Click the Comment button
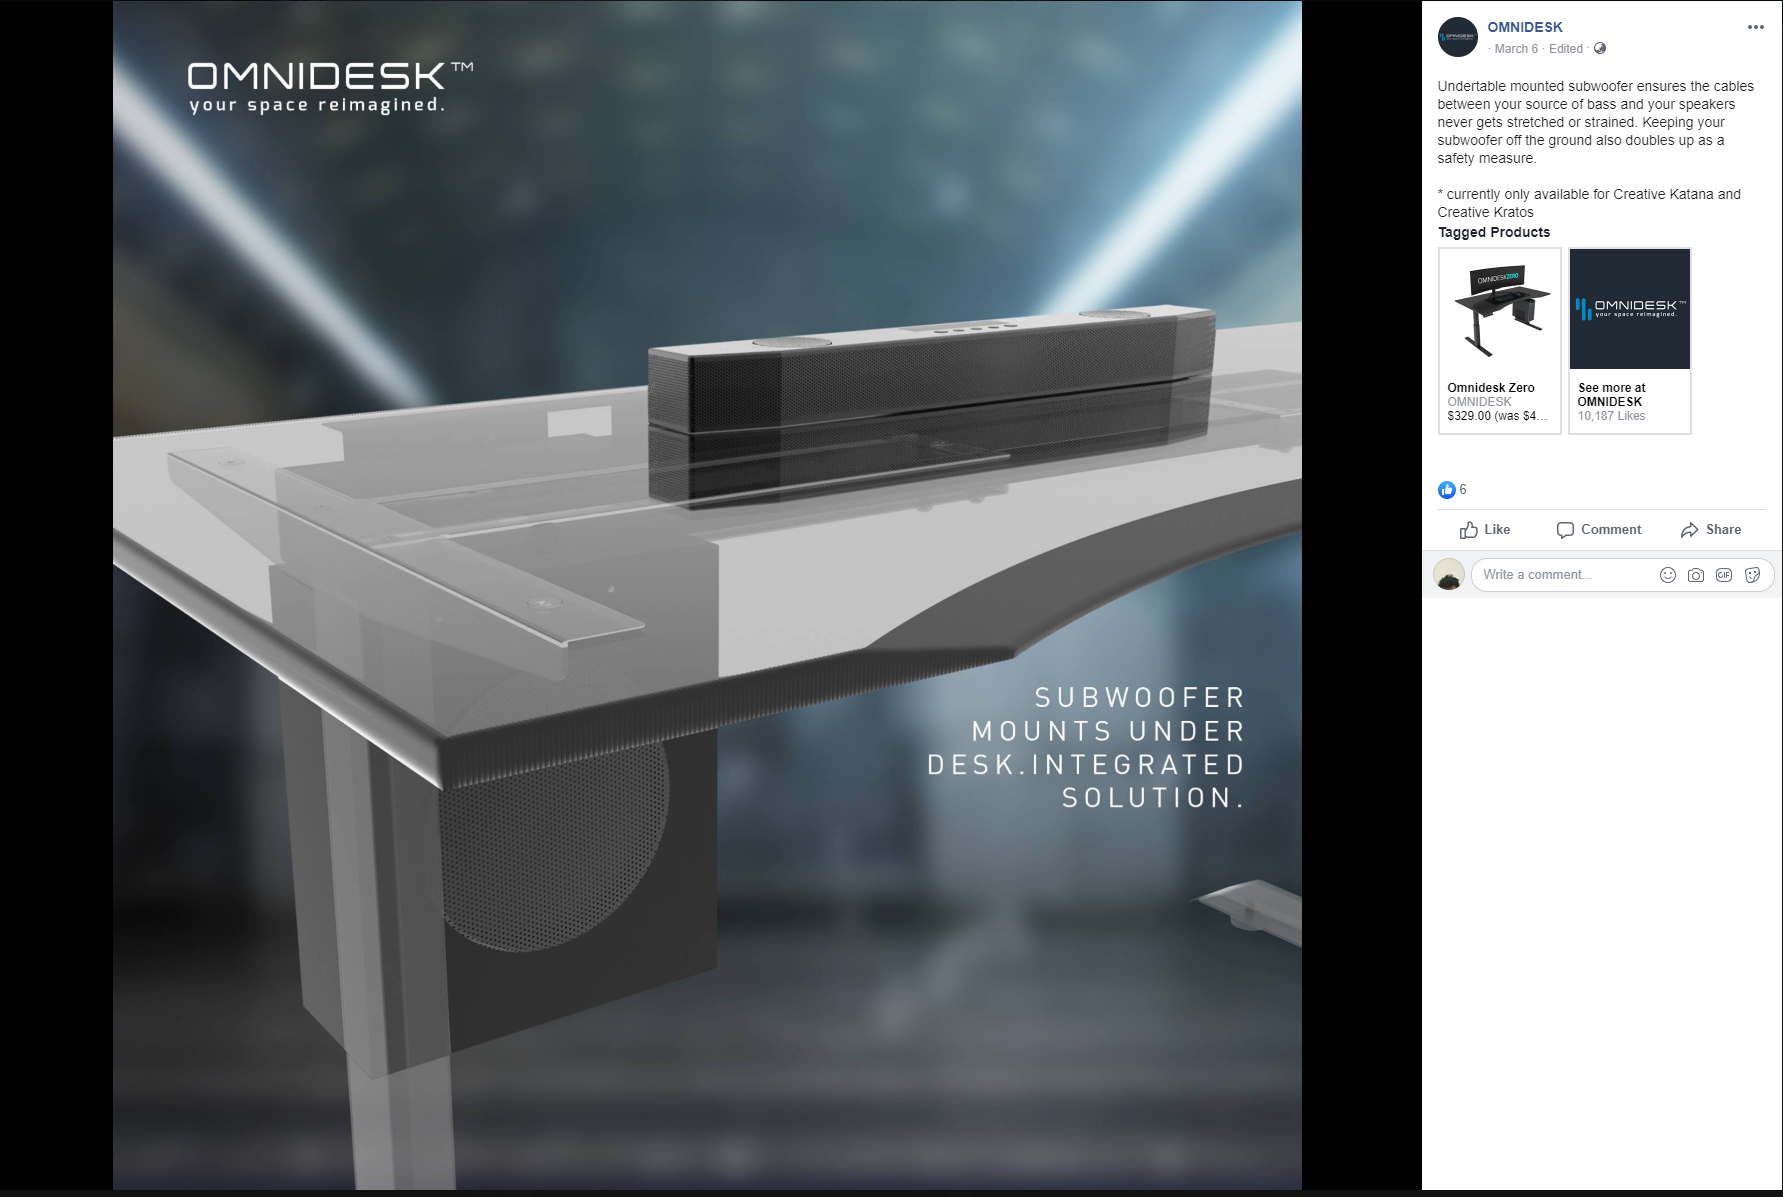The width and height of the screenshot is (1783, 1197). (x=1599, y=530)
